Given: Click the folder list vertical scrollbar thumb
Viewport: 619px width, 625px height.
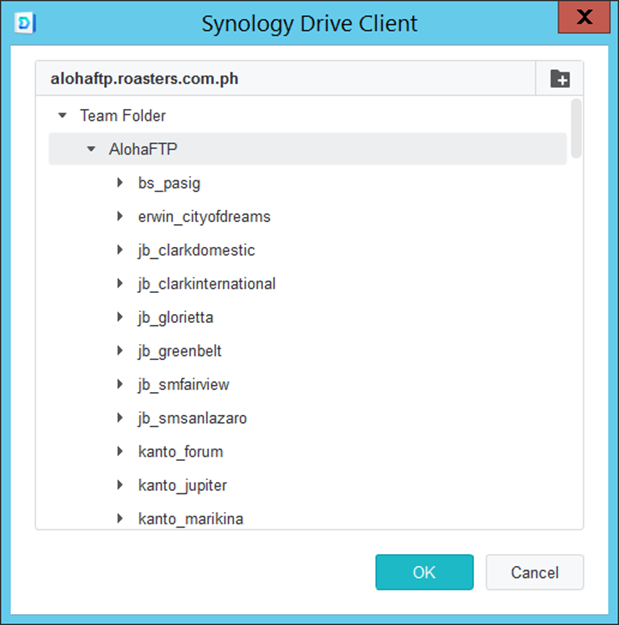Looking at the screenshot, I should tap(576, 128).
